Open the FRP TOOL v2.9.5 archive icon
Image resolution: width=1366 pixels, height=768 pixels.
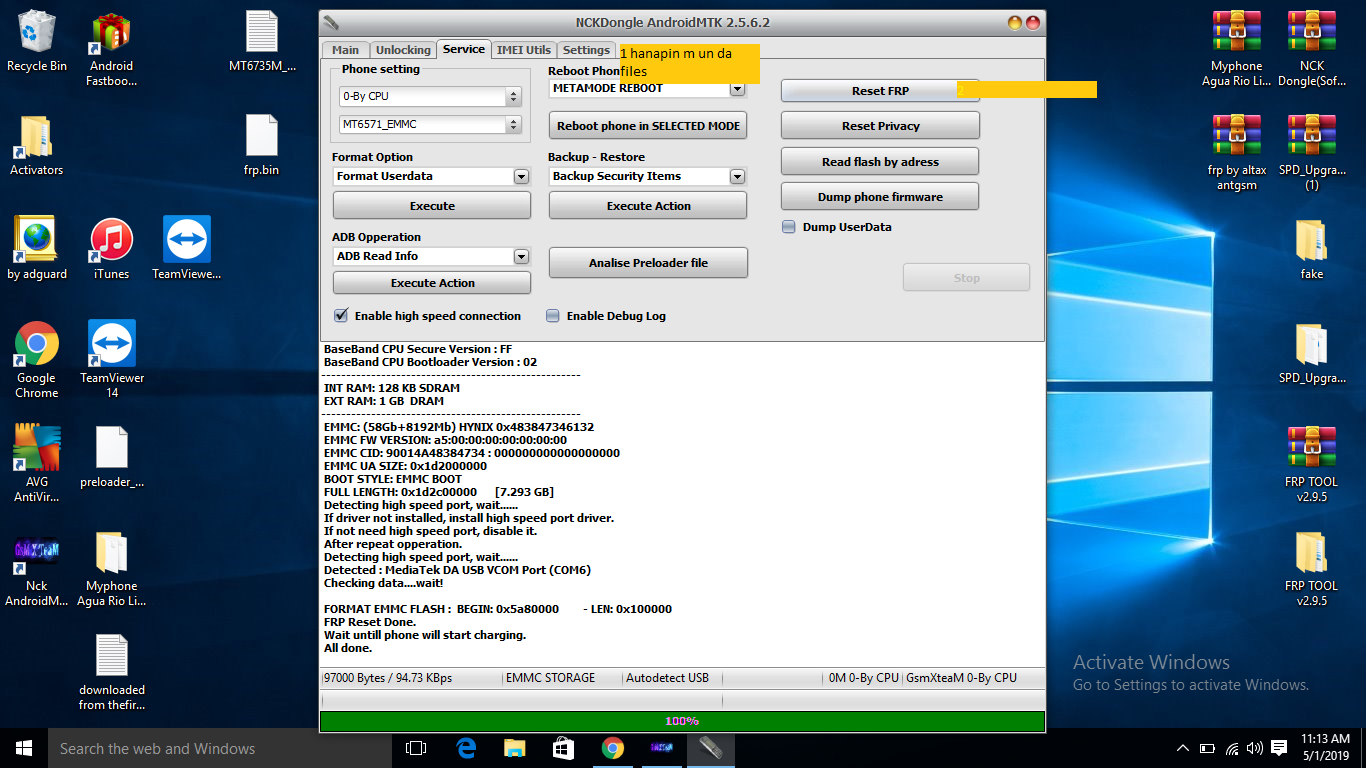(1311, 462)
